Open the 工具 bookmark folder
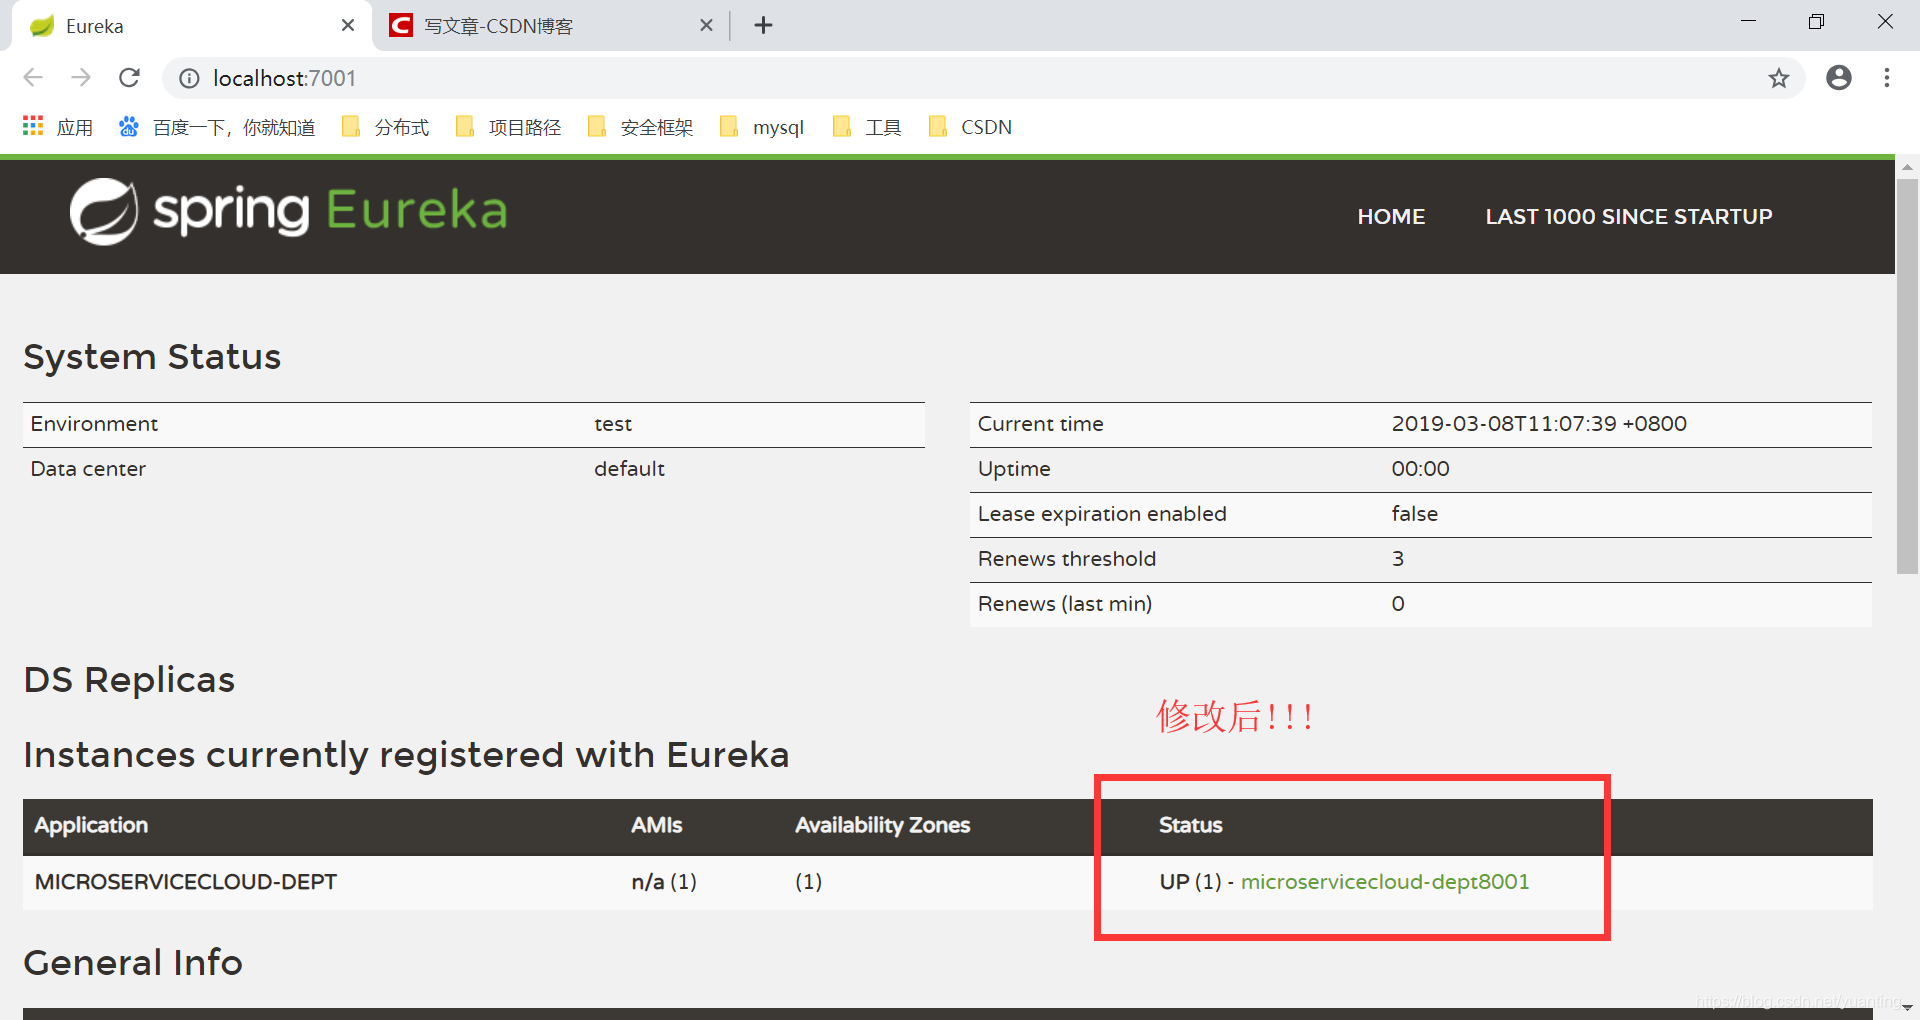Image resolution: width=1920 pixels, height=1020 pixels. click(x=867, y=127)
